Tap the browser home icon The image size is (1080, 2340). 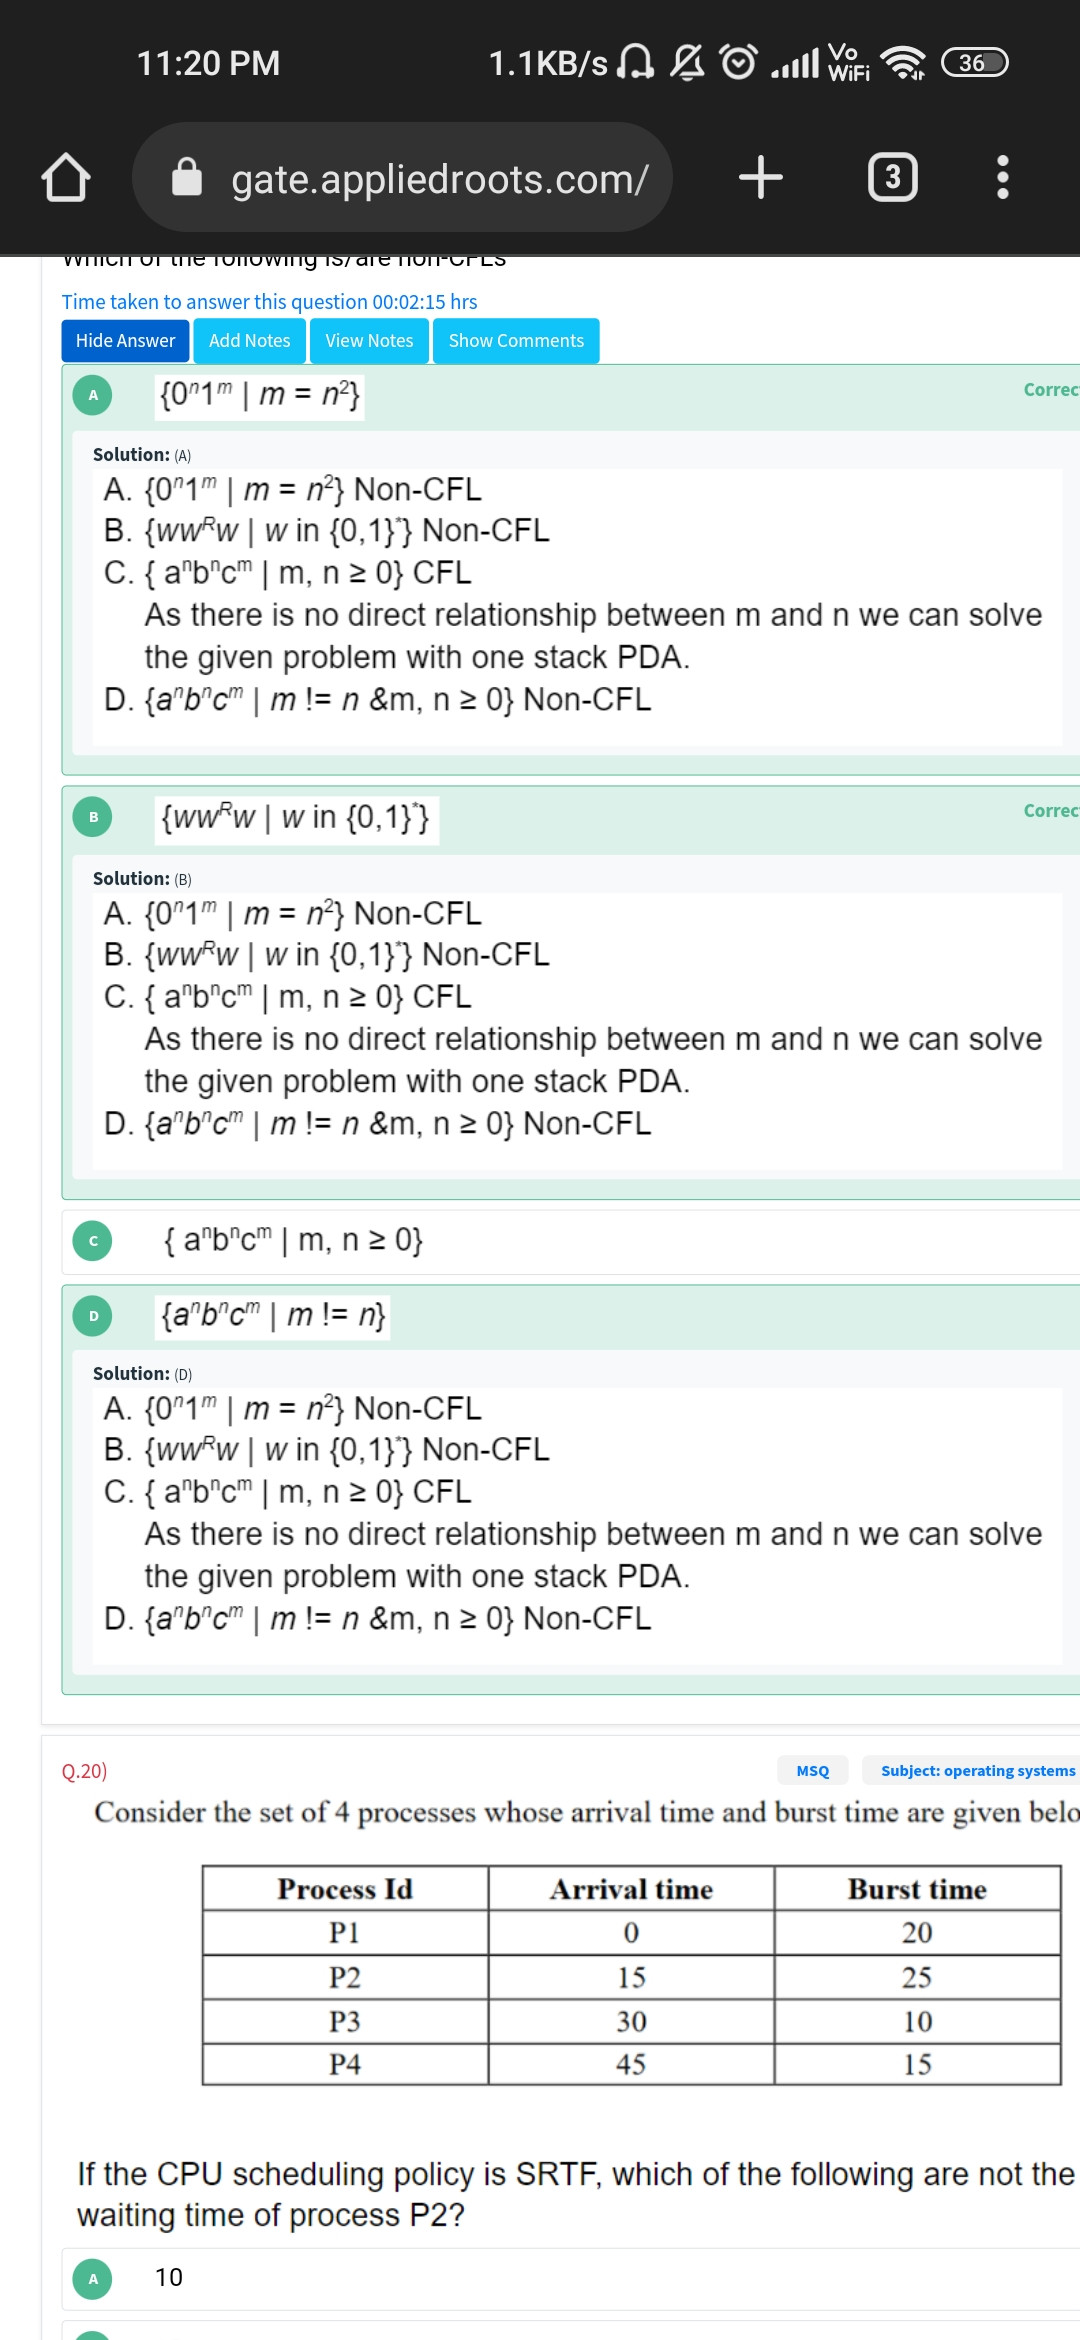[x=66, y=178]
